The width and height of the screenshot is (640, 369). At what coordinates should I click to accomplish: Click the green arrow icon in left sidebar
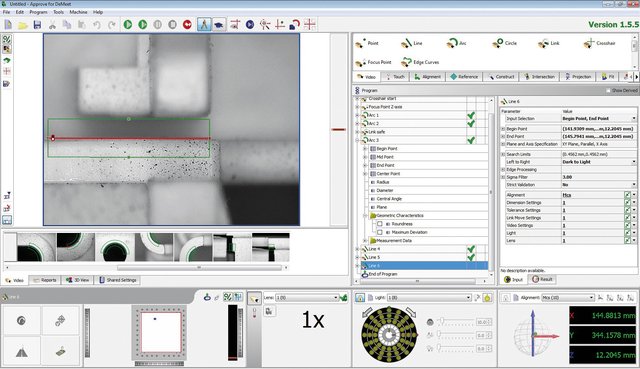(7, 60)
